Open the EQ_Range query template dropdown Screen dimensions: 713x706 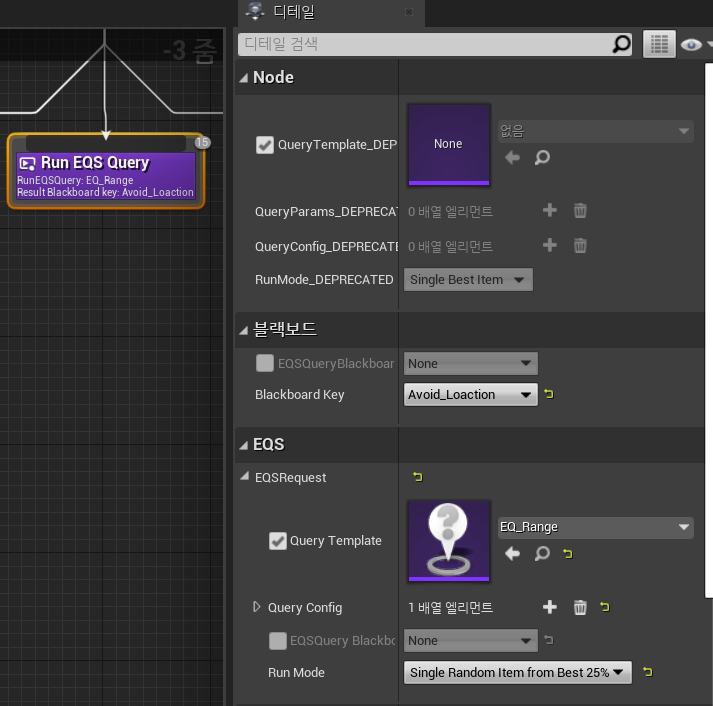click(596, 527)
